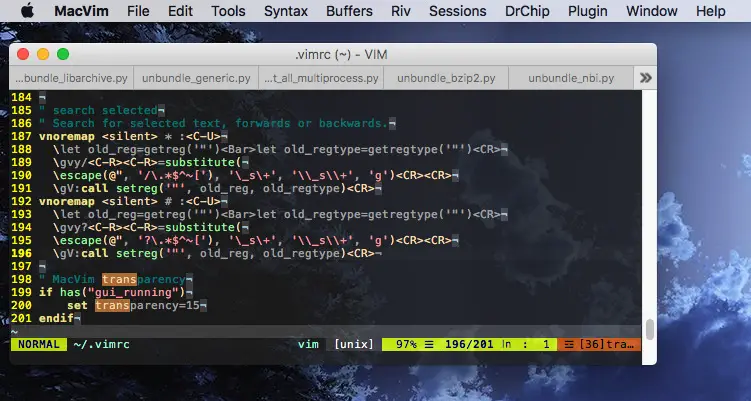The height and width of the screenshot is (401, 751).
Task: Open the Riv menu
Action: pos(400,11)
